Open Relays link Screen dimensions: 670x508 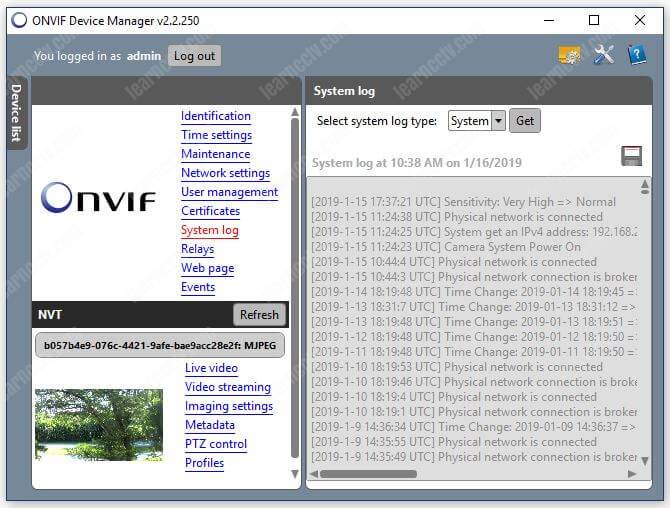point(197,249)
